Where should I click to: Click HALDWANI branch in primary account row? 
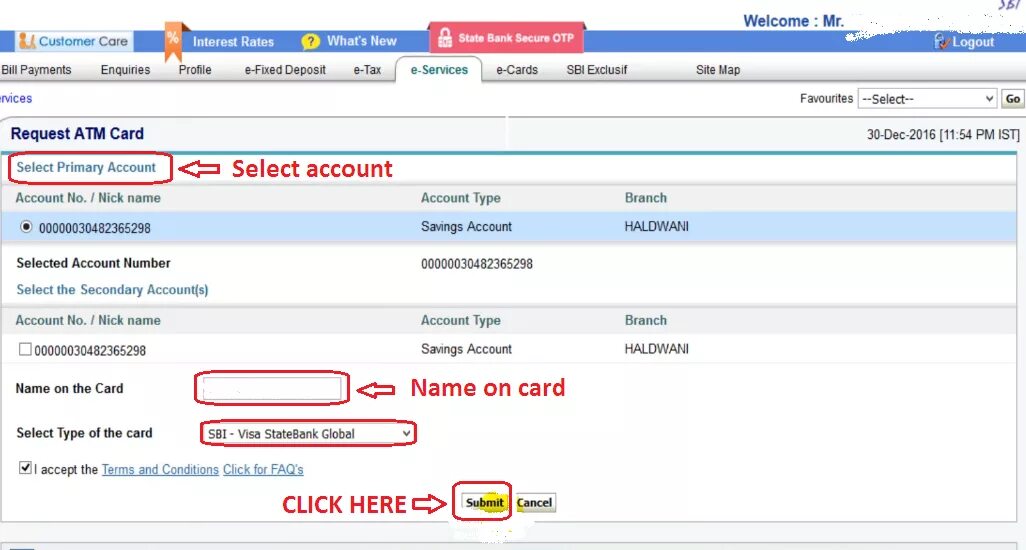tap(656, 227)
